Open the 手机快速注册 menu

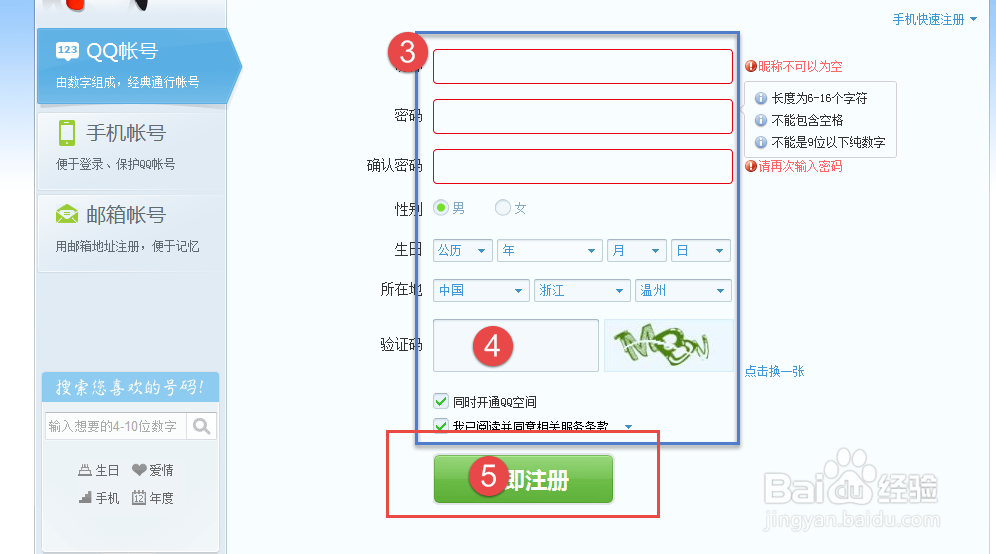click(x=934, y=20)
